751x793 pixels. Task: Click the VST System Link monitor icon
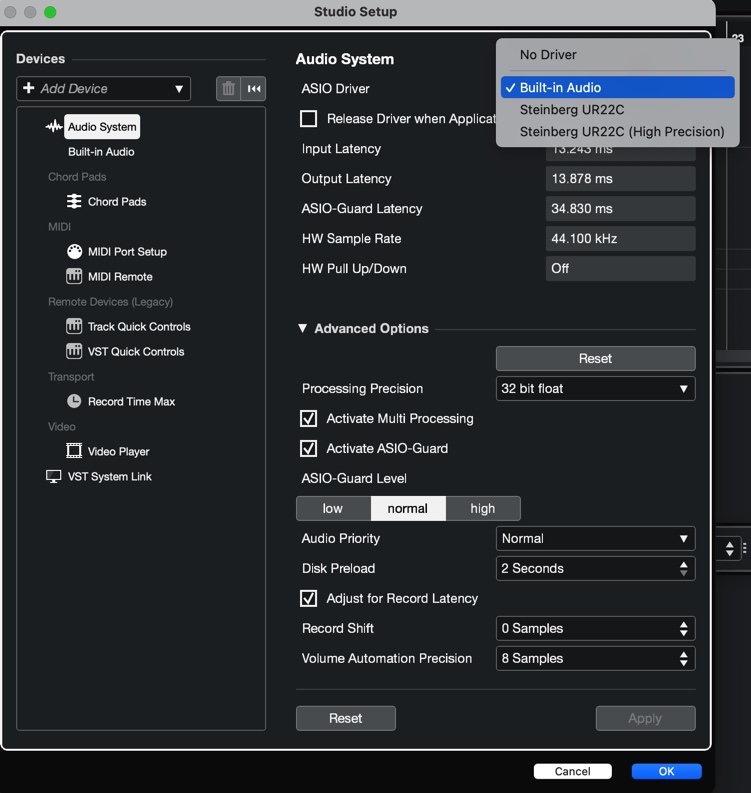click(54, 476)
